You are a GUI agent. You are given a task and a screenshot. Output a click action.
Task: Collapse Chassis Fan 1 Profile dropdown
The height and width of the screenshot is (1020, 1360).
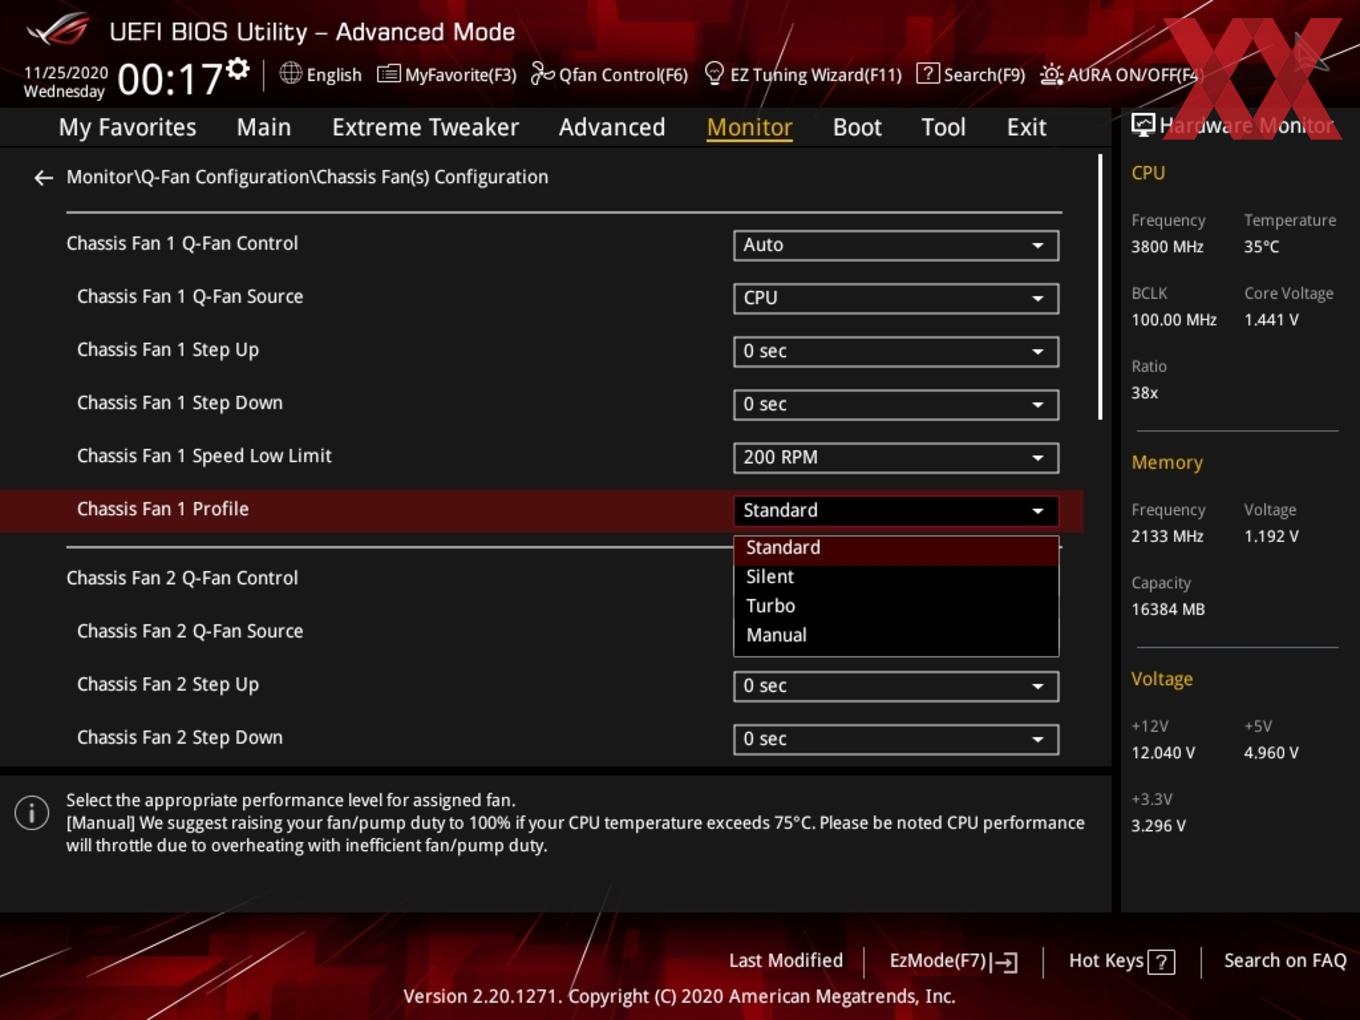click(x=896, y=510)
